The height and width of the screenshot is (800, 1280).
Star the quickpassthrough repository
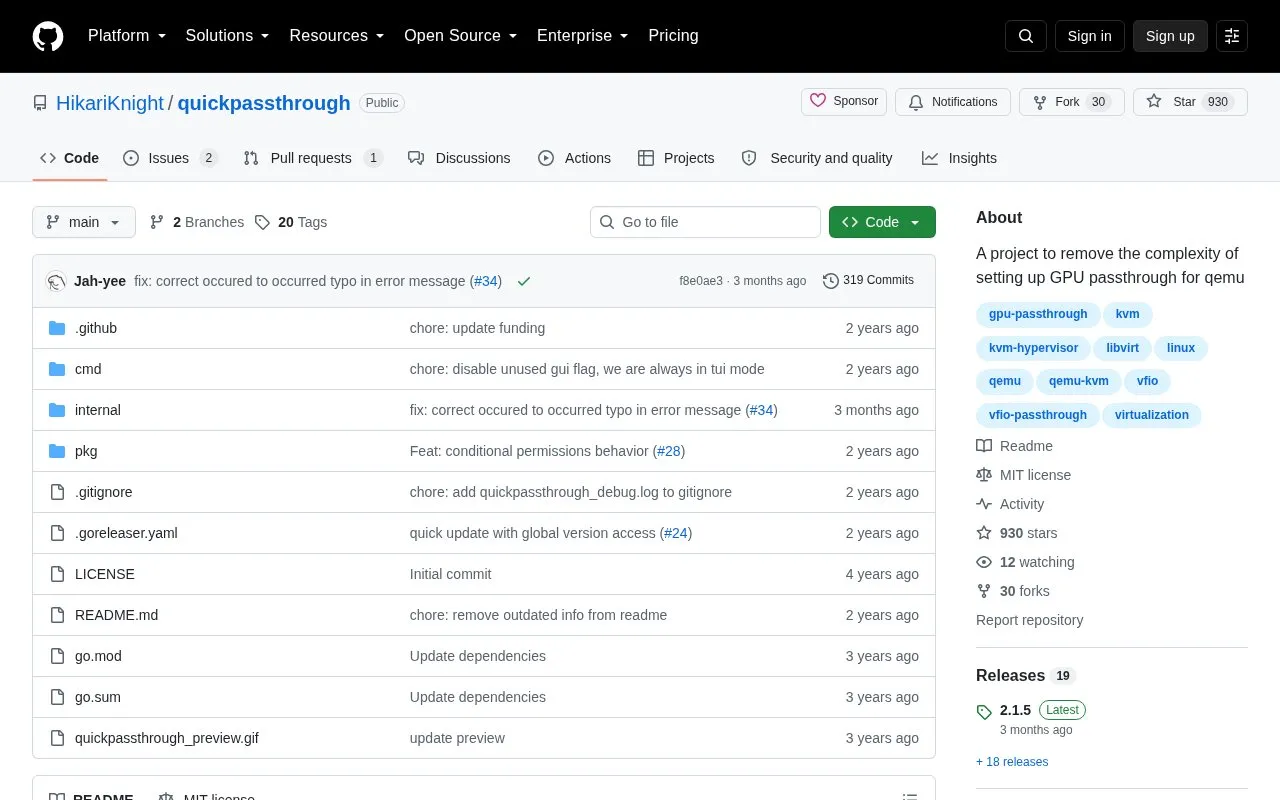(1190, 102)
